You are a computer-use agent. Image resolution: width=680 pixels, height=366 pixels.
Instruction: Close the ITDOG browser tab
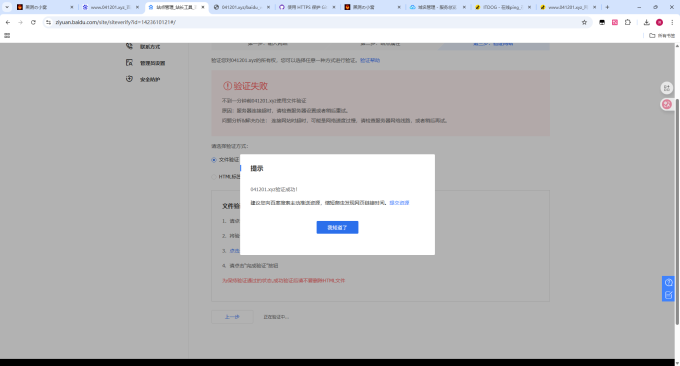(x=530, y=7)
